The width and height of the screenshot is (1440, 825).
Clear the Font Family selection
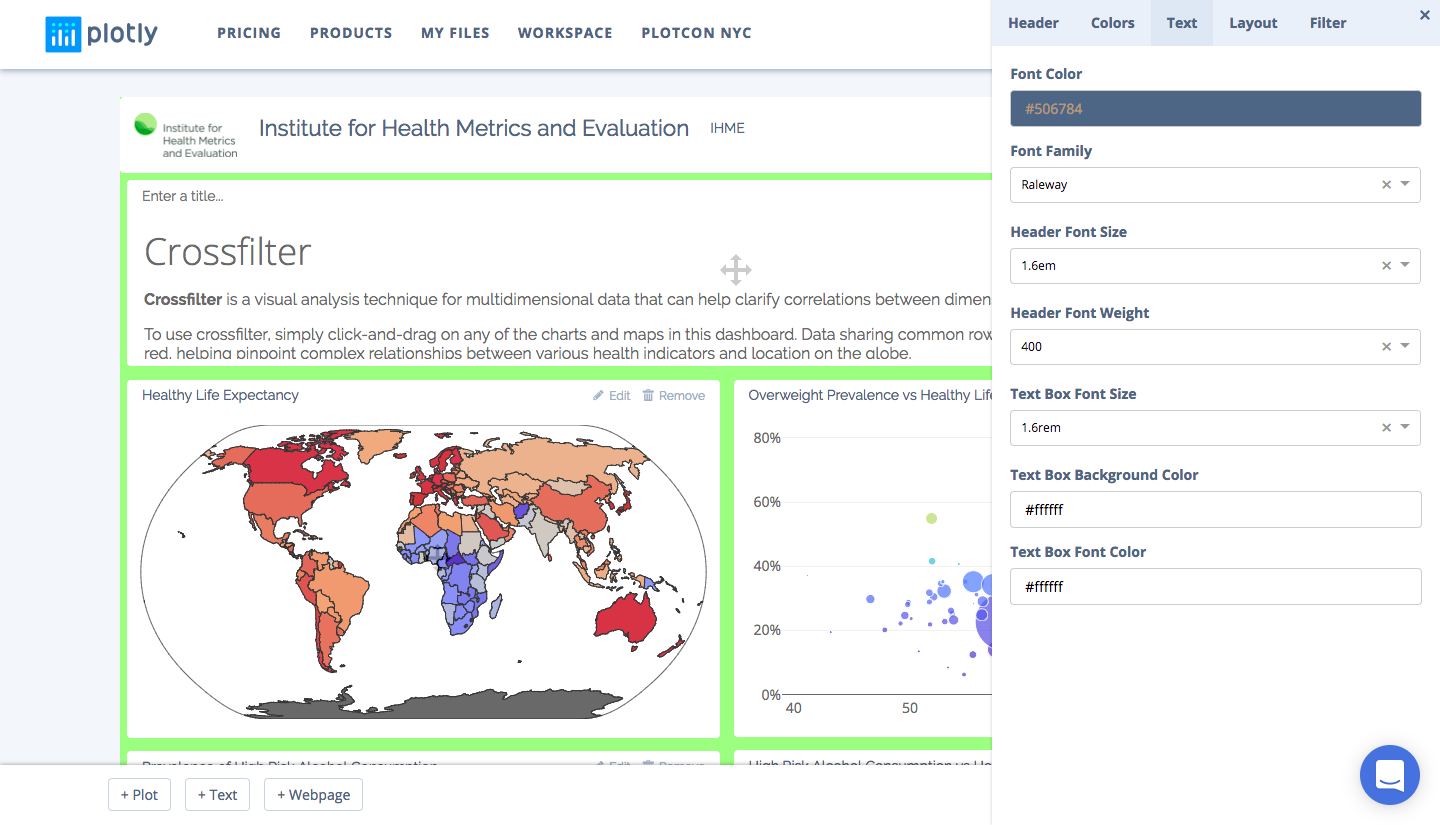(x=1386, y=185)
